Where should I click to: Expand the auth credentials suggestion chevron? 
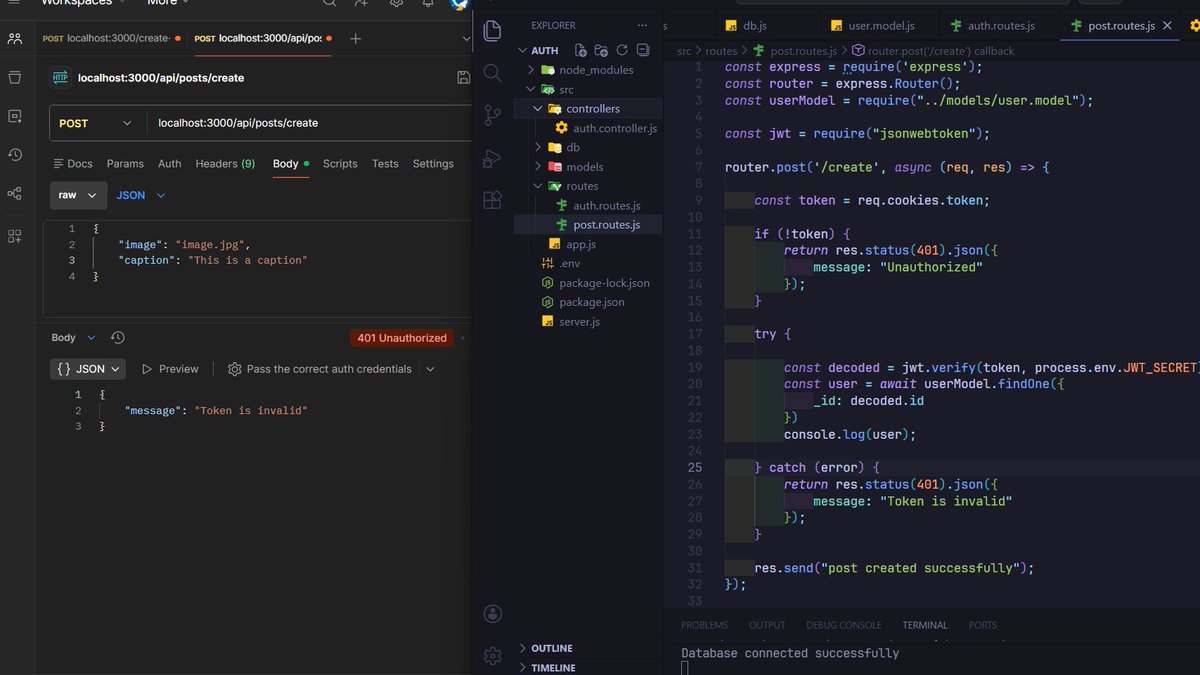pyautogui.click(x=430, y=369)
